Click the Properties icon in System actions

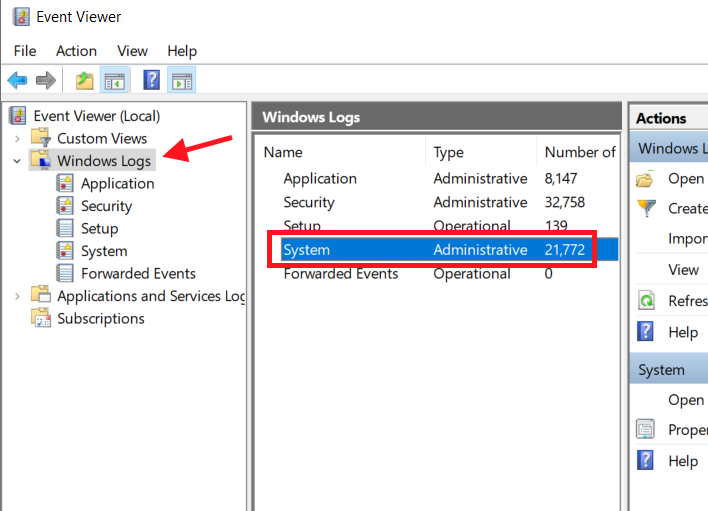point(645,429)
